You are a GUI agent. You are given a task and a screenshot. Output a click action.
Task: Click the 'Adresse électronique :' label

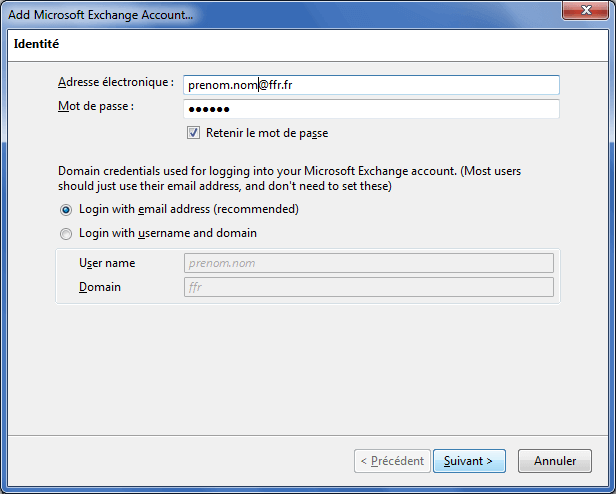[116, 83]
